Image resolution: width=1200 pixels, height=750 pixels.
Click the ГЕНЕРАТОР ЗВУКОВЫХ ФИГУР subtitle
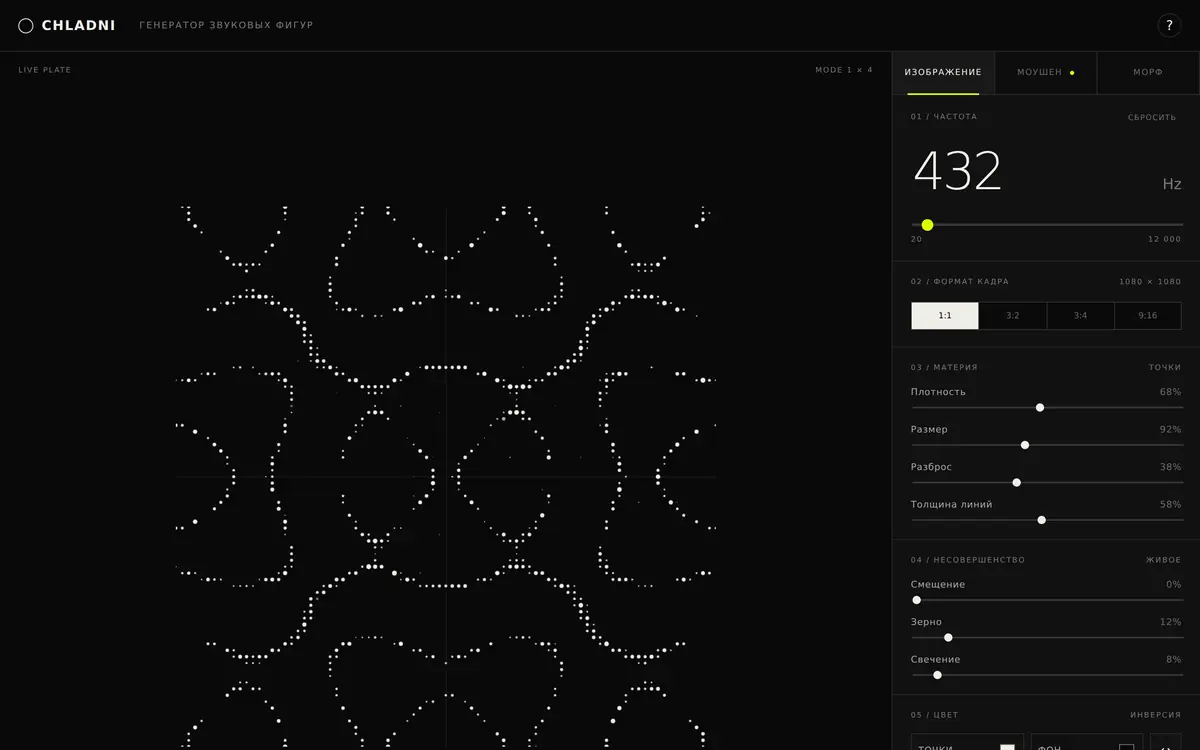point(226,25)
